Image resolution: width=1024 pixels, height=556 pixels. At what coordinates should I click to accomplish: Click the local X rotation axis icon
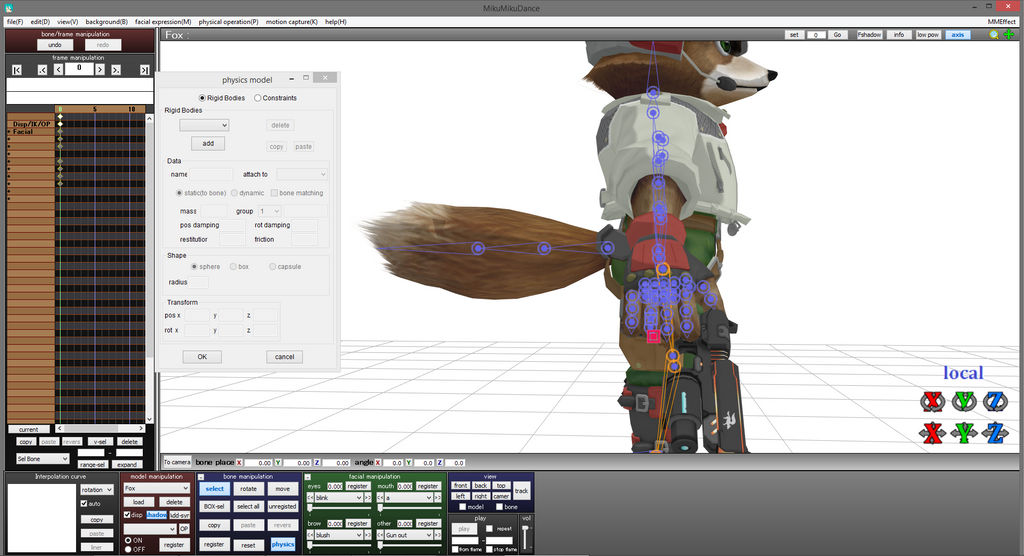coord(933,401)
